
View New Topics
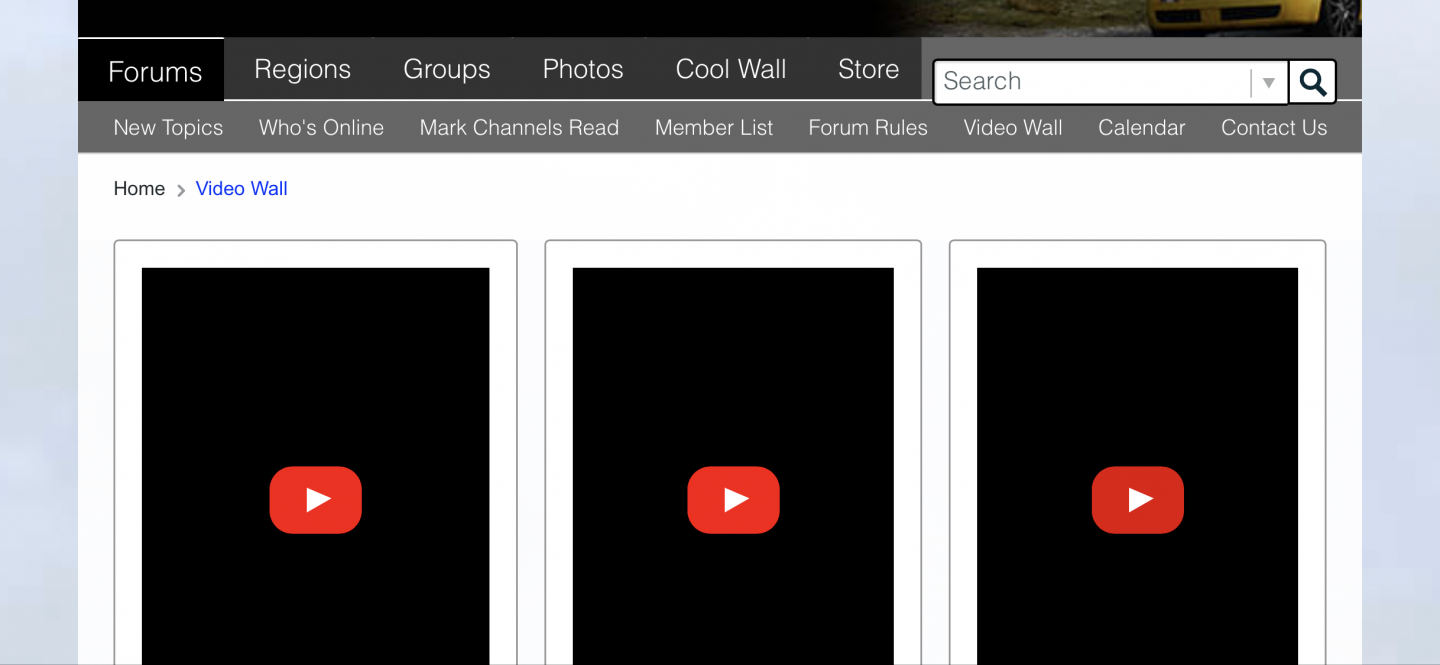point(168,128)
